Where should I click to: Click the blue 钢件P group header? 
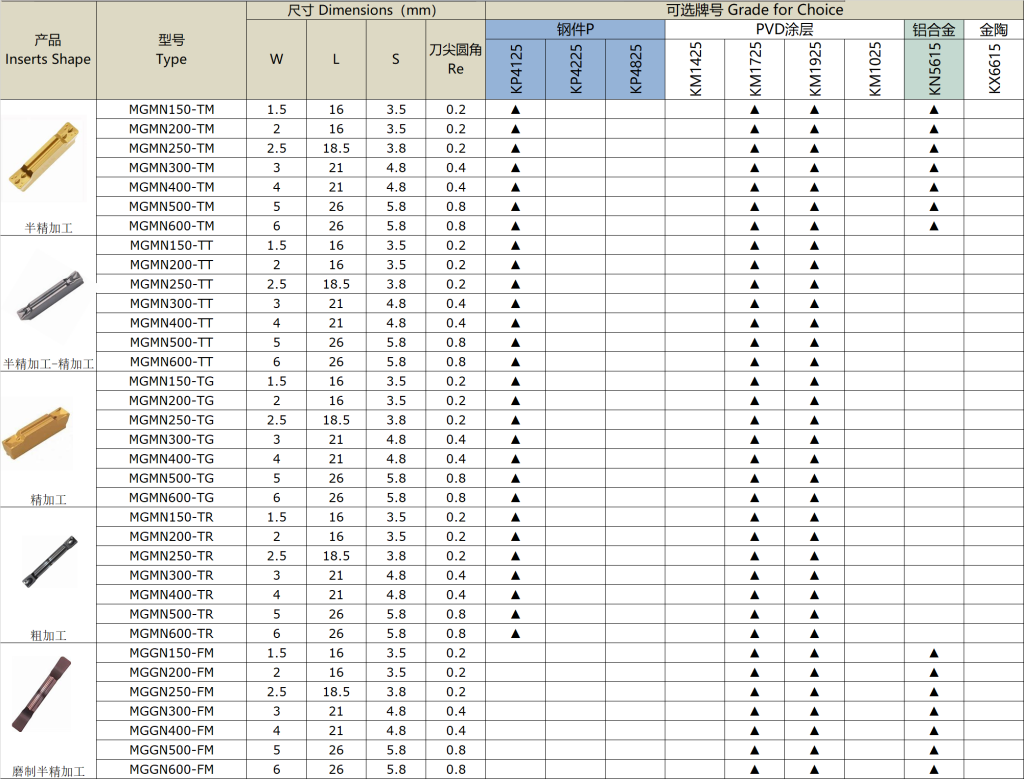pos(575,29)
